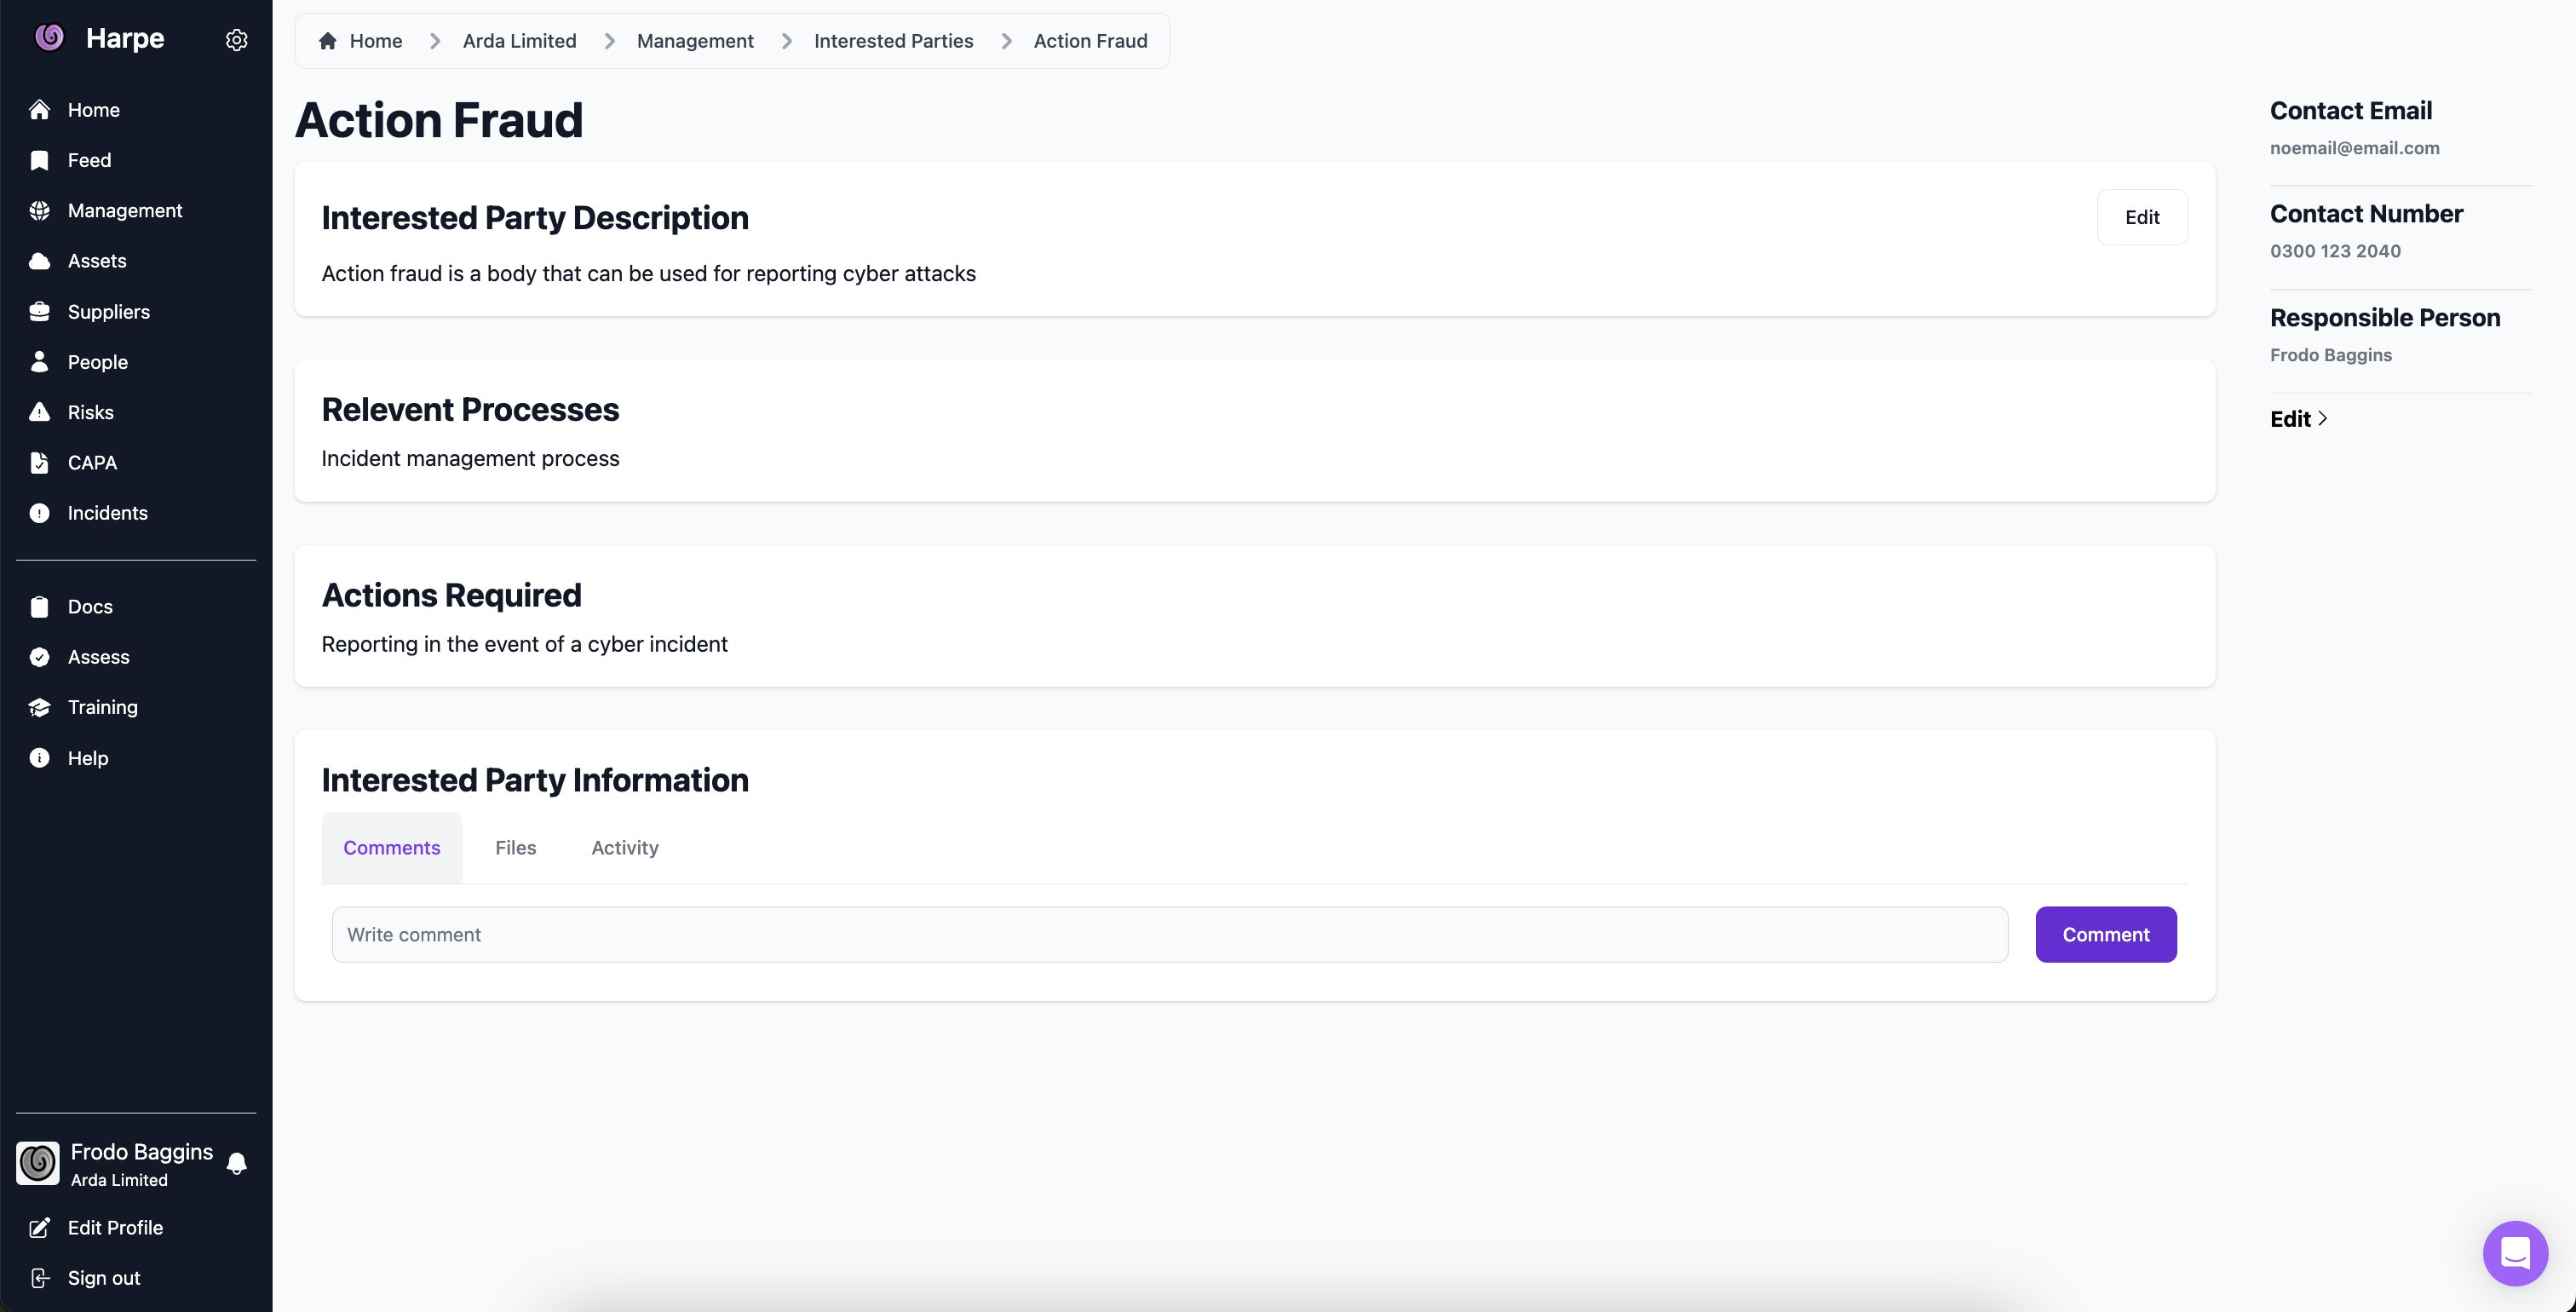Open Arda Limited breadcrumb link

pyautogui.click(x=519, y=41)
